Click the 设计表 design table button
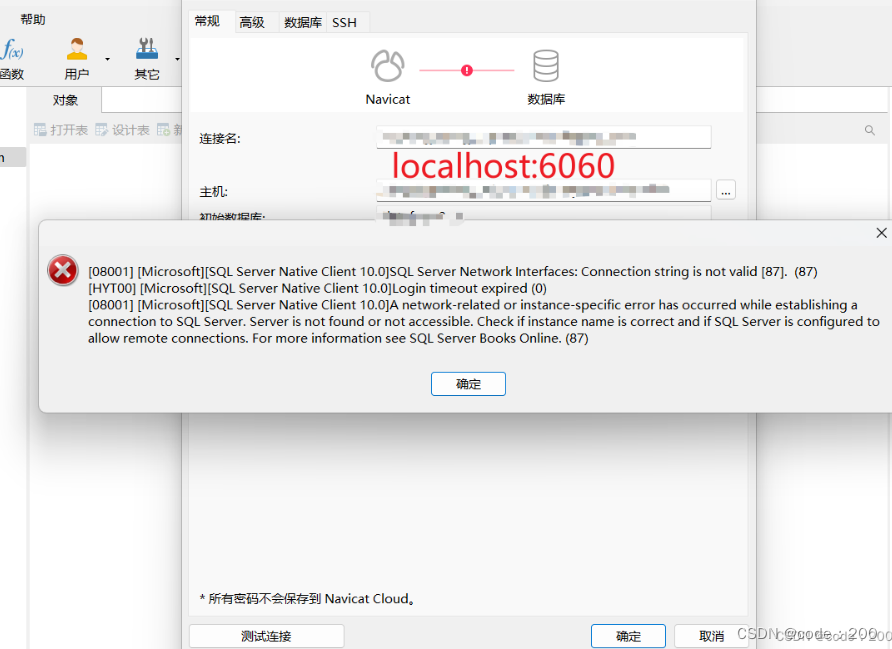 (122, 130)
